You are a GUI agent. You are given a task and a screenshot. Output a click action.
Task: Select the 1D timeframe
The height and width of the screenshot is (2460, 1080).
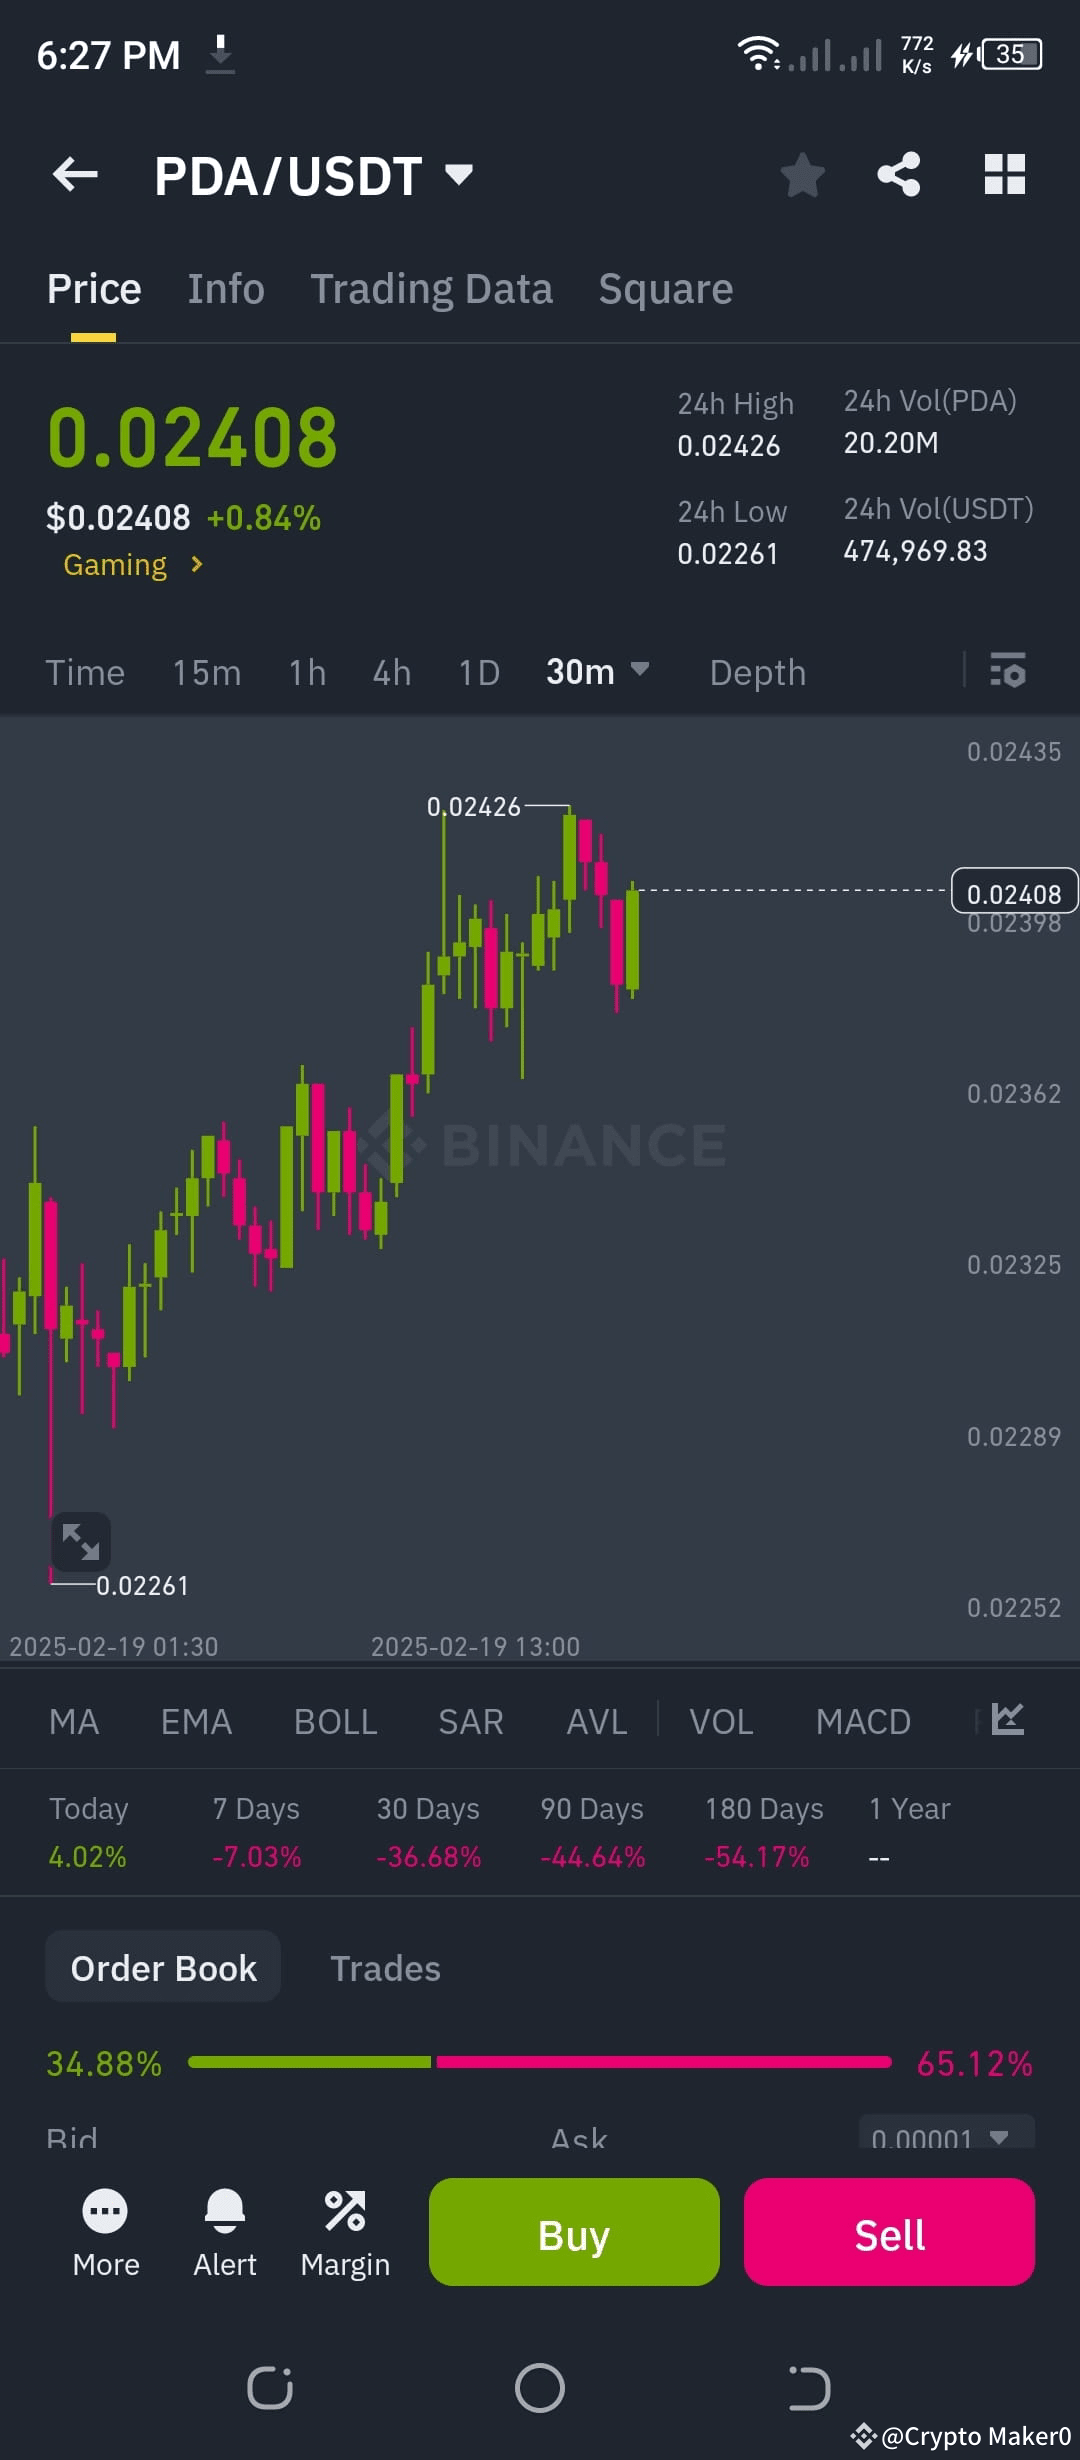point(477,671)
